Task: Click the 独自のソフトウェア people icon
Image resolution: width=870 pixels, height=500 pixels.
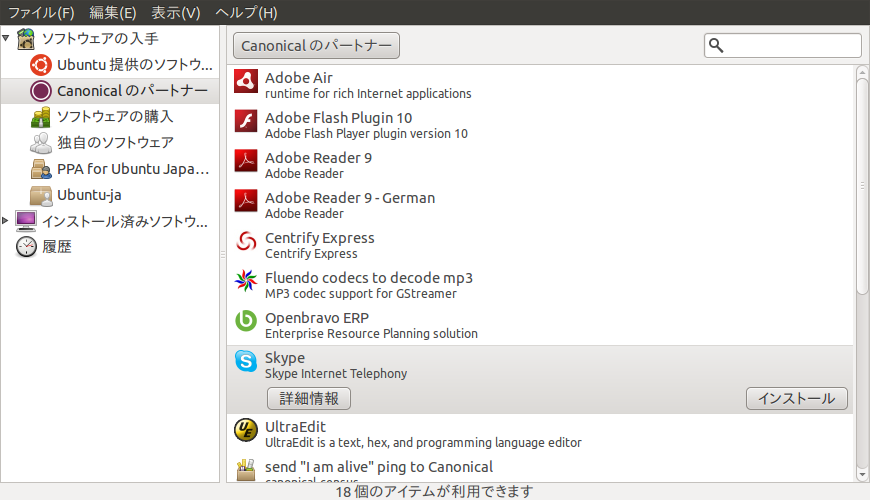Action: point(41,143)
